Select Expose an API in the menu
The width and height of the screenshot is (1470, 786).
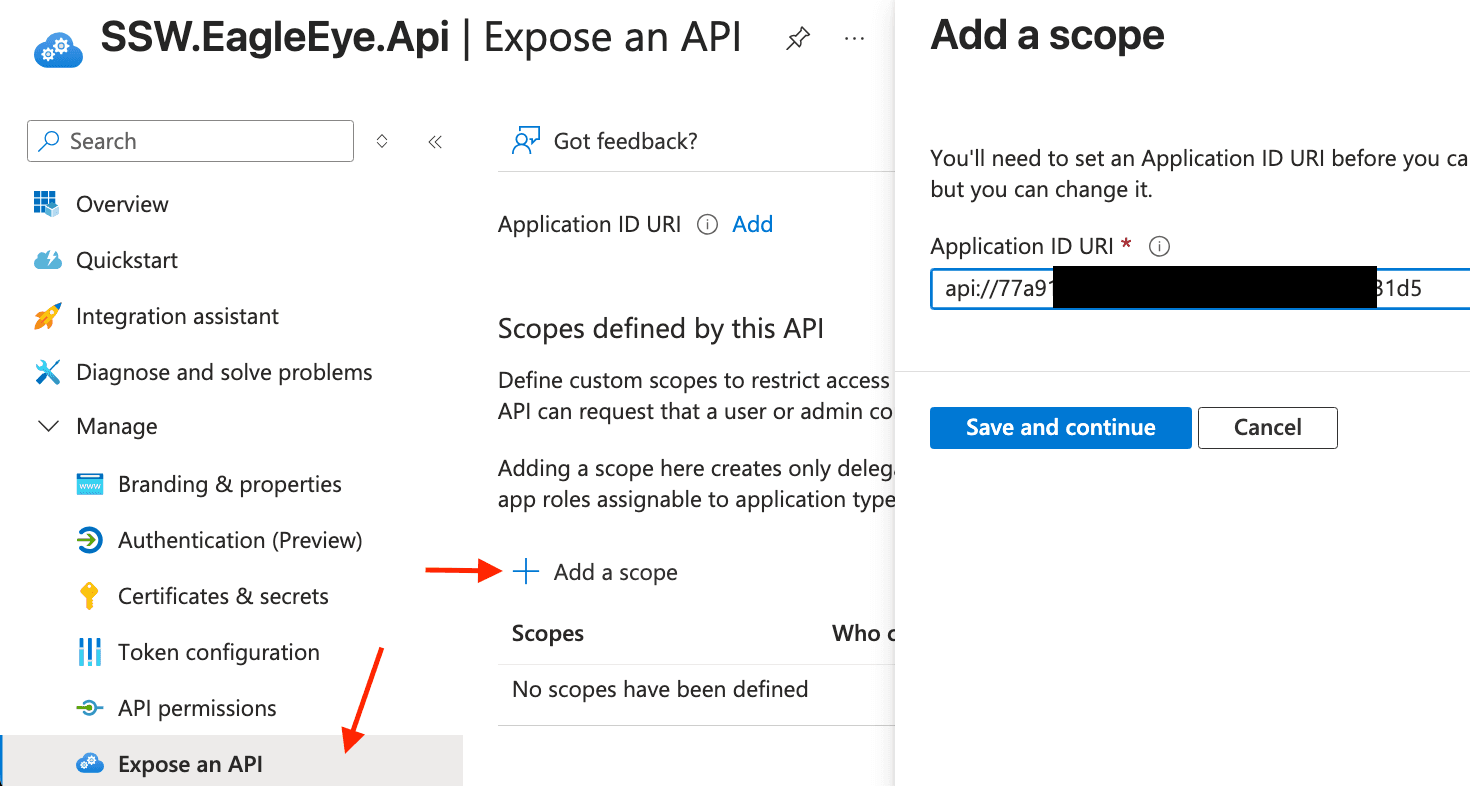tap(189, 763)
